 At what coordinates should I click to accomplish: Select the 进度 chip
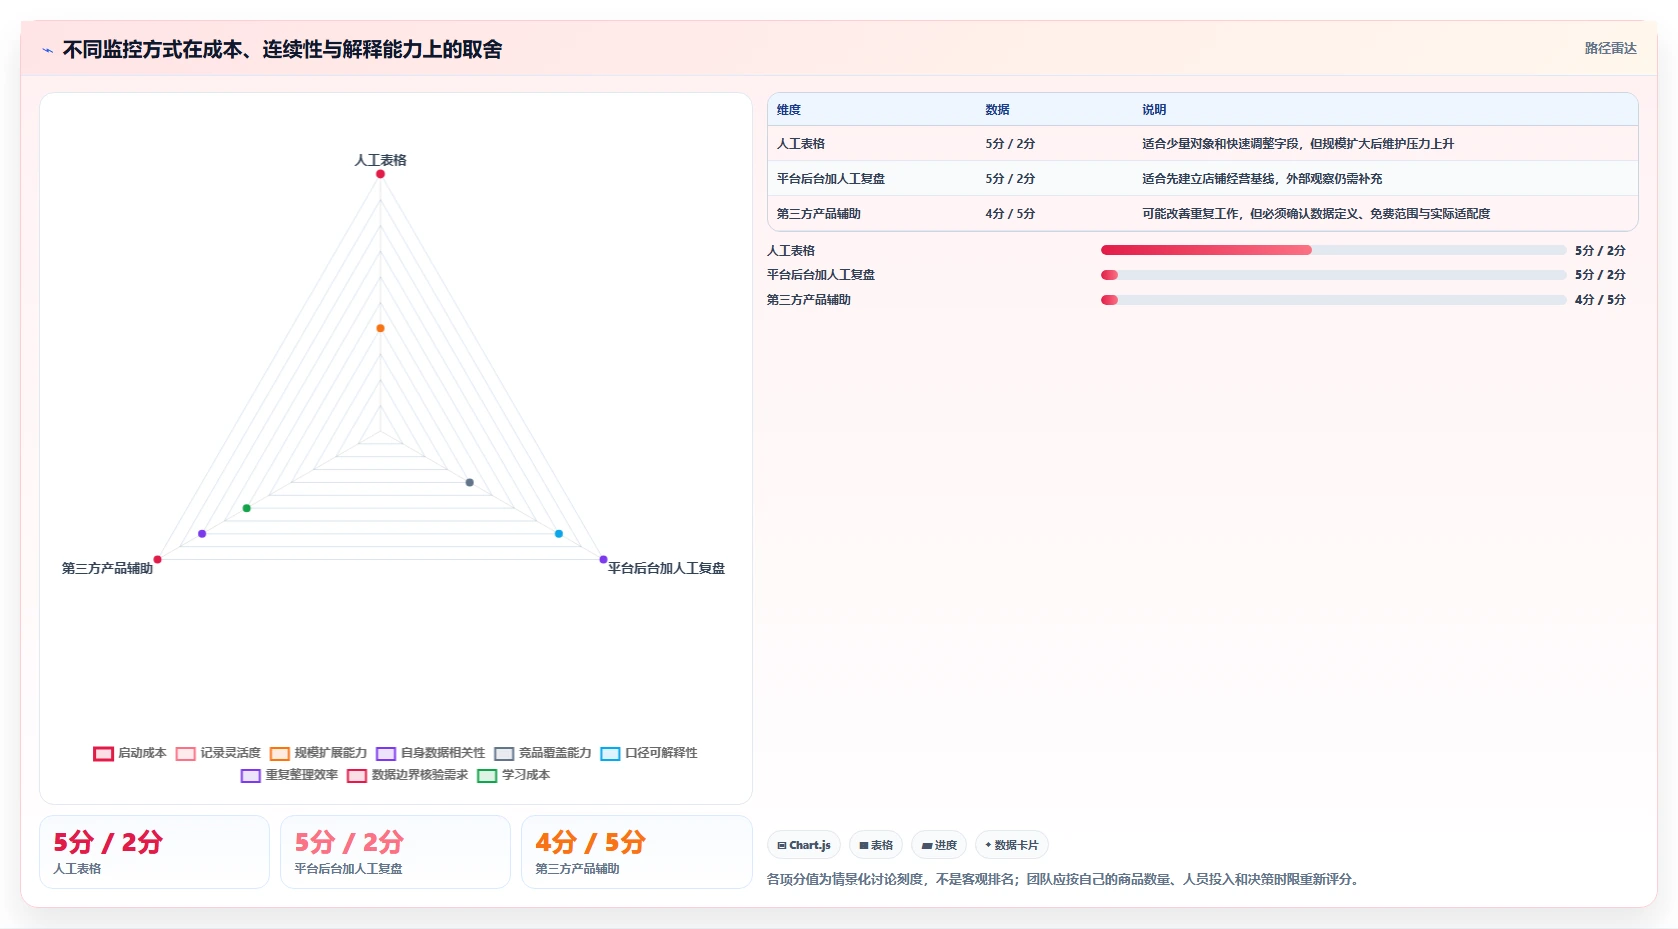pyautogui.click(x=939, y=845)
